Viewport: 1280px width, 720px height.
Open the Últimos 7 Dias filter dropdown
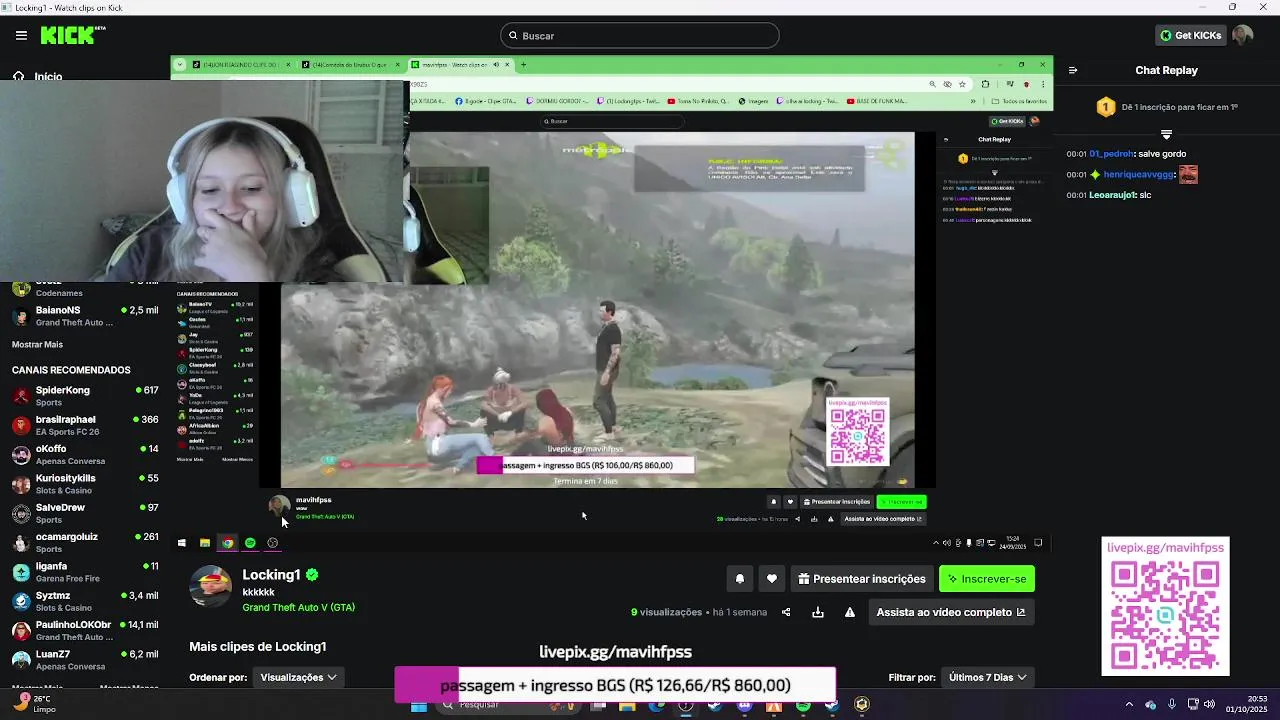[x=988, y=677]
